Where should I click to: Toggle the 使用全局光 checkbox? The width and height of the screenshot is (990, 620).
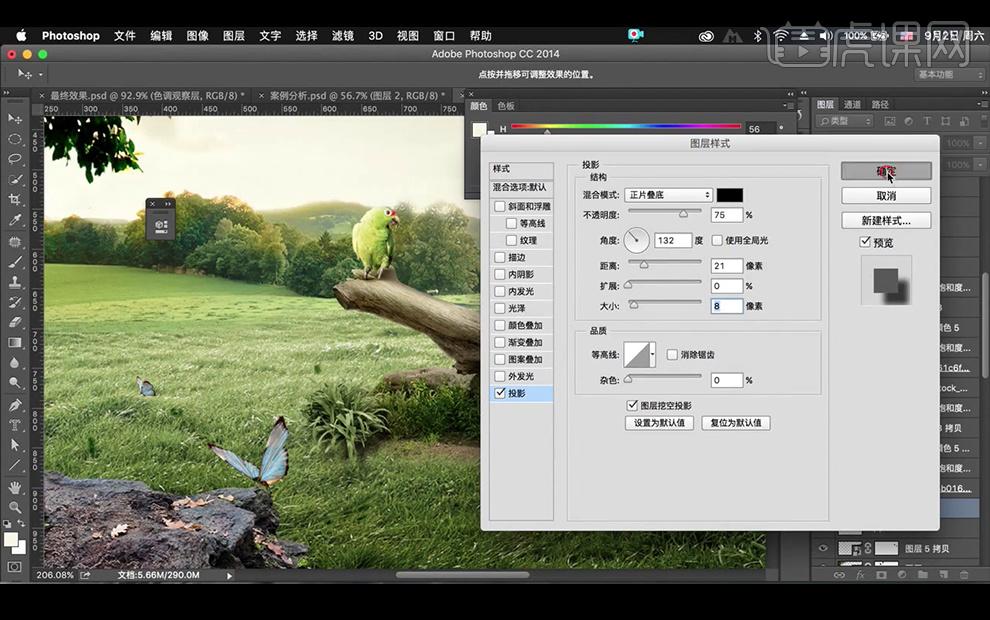717,241
